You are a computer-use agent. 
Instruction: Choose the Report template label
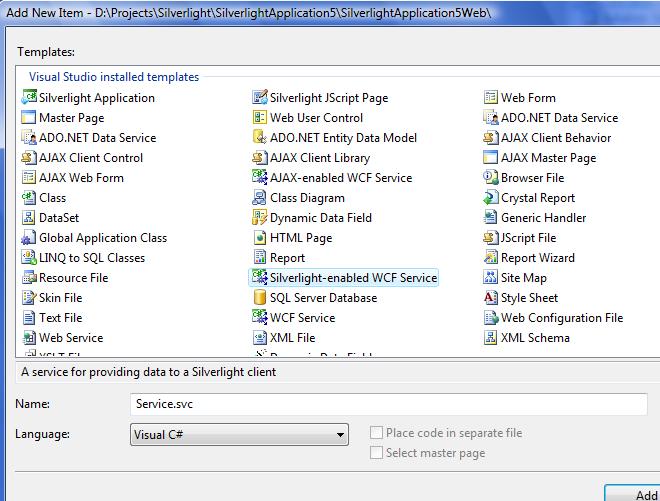[x=287, y=258]
